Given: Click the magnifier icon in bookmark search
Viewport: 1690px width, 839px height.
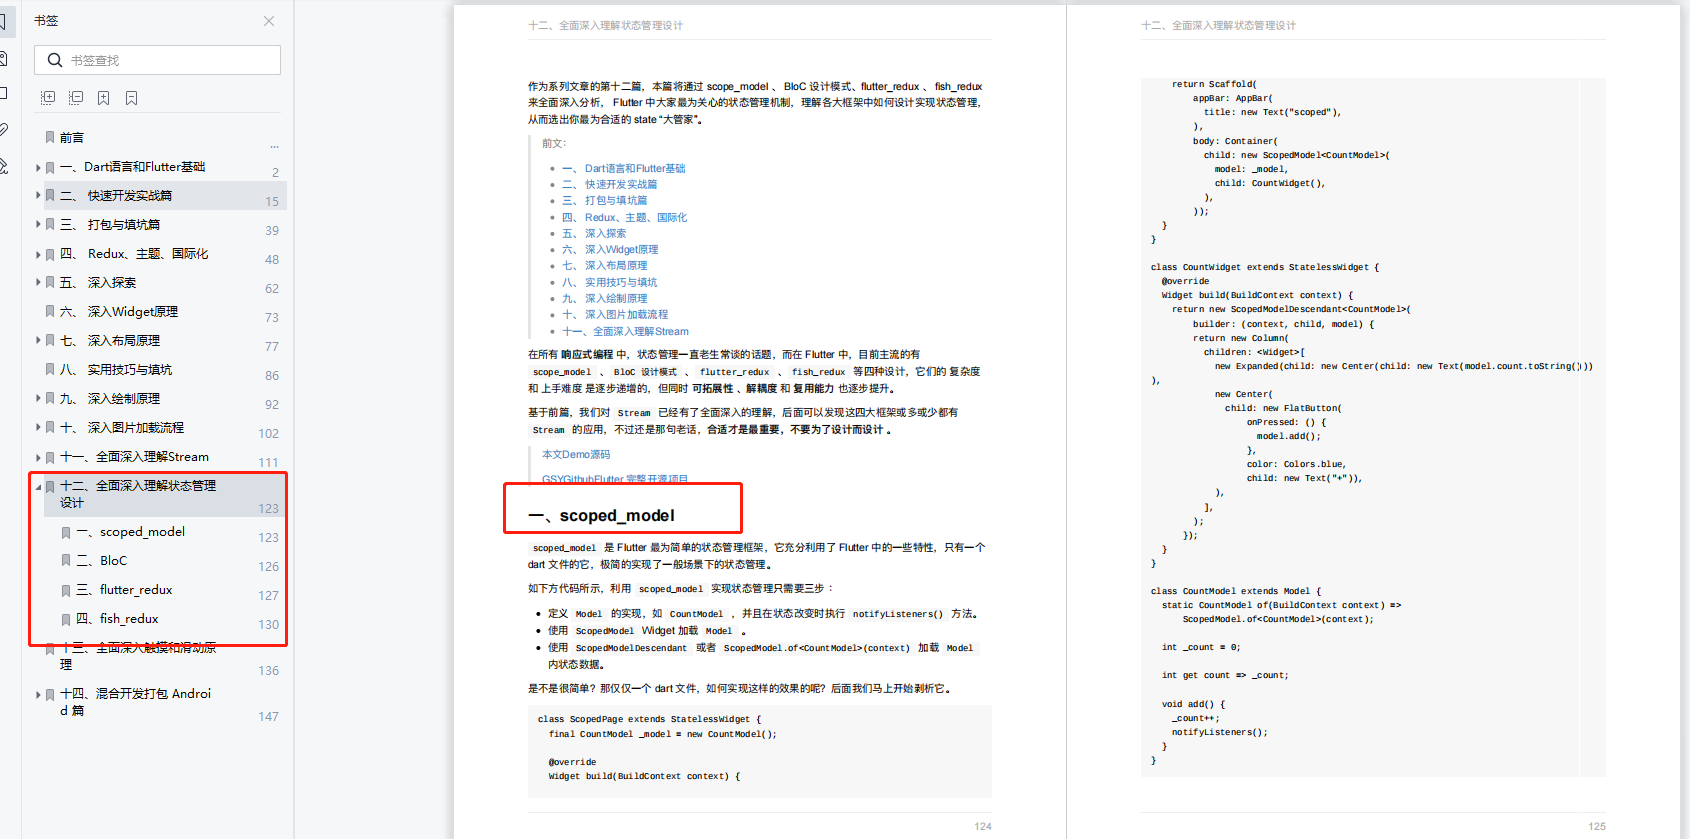Looking at the screenshot, I should (x=55, y=60).
